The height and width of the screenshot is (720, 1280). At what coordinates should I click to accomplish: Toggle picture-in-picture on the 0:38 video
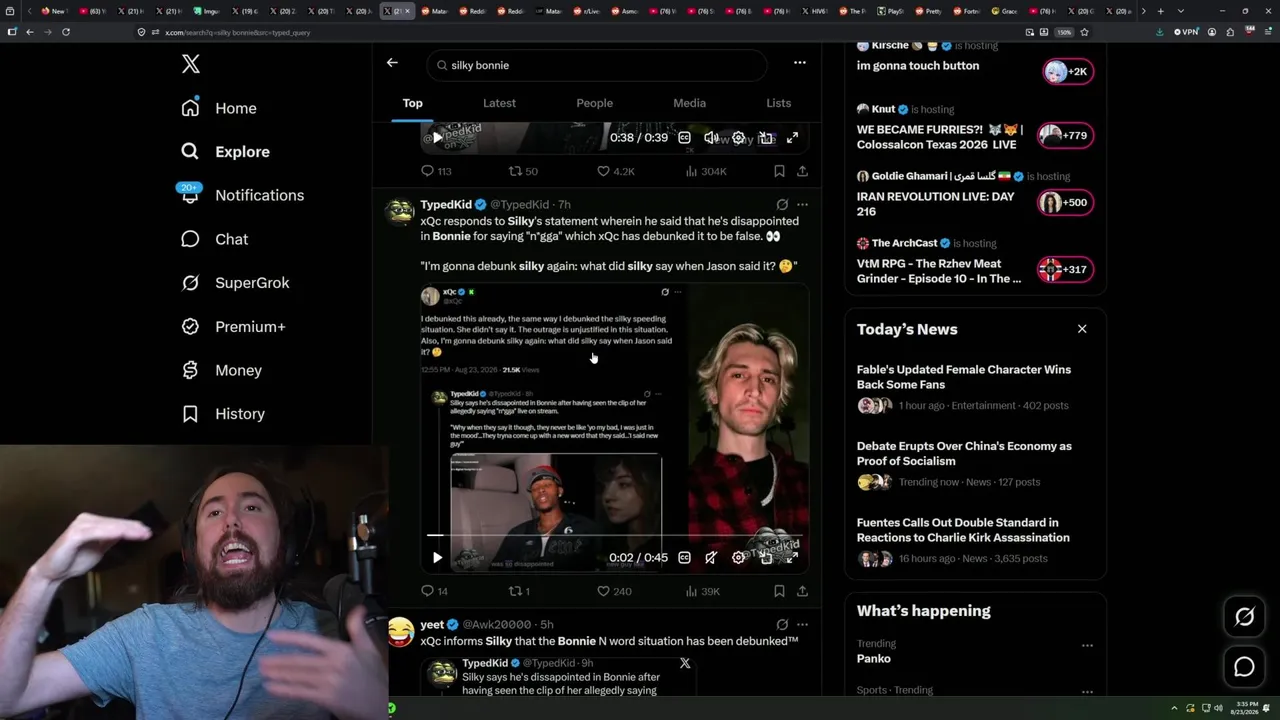766,138
